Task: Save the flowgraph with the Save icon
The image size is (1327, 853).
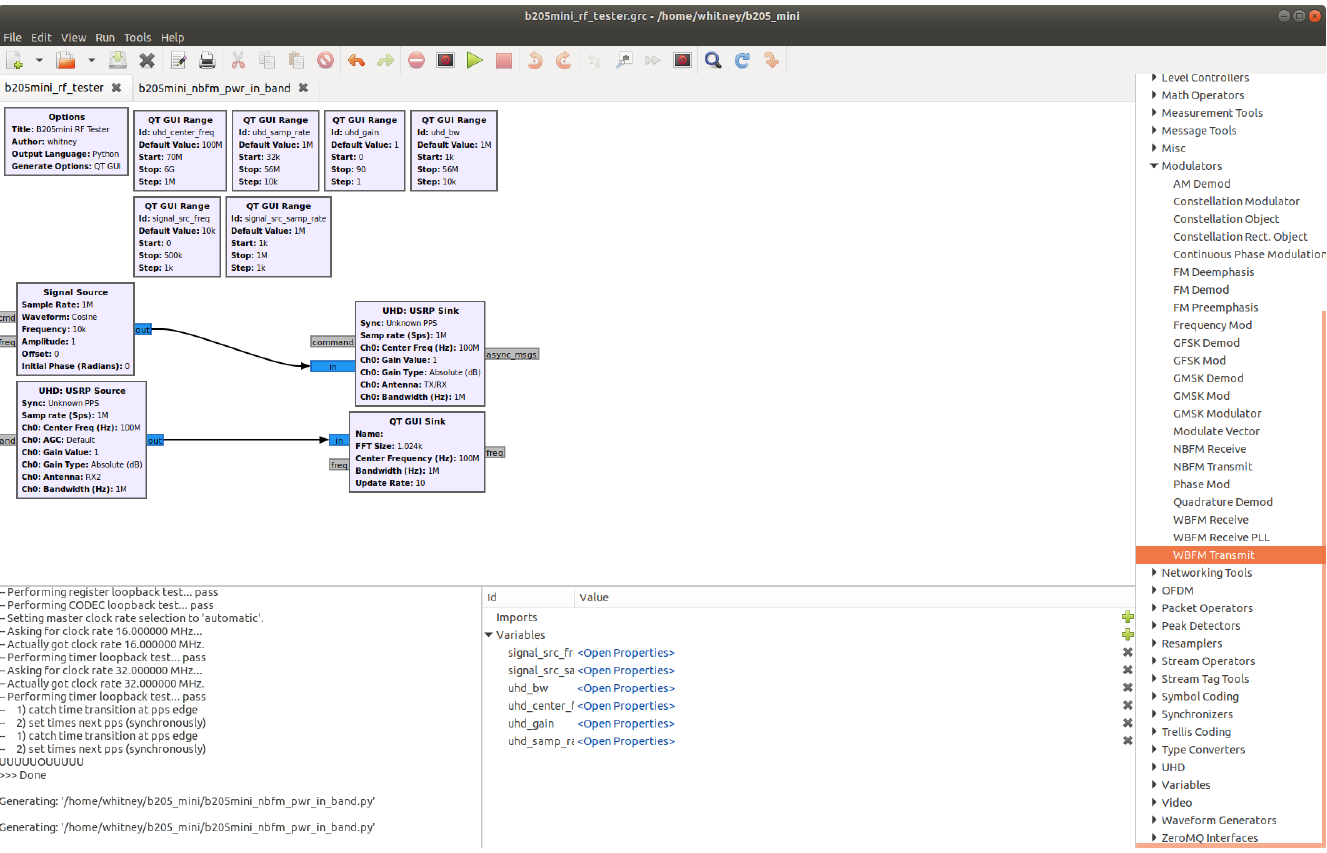Action: (118, 60)
